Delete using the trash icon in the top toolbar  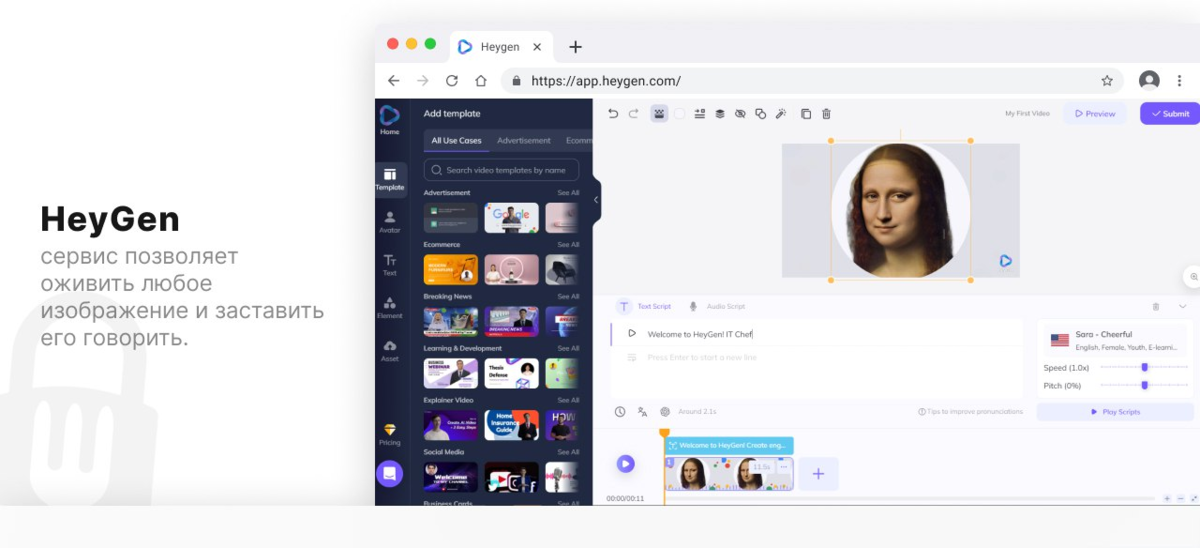(x=826, y=114)
